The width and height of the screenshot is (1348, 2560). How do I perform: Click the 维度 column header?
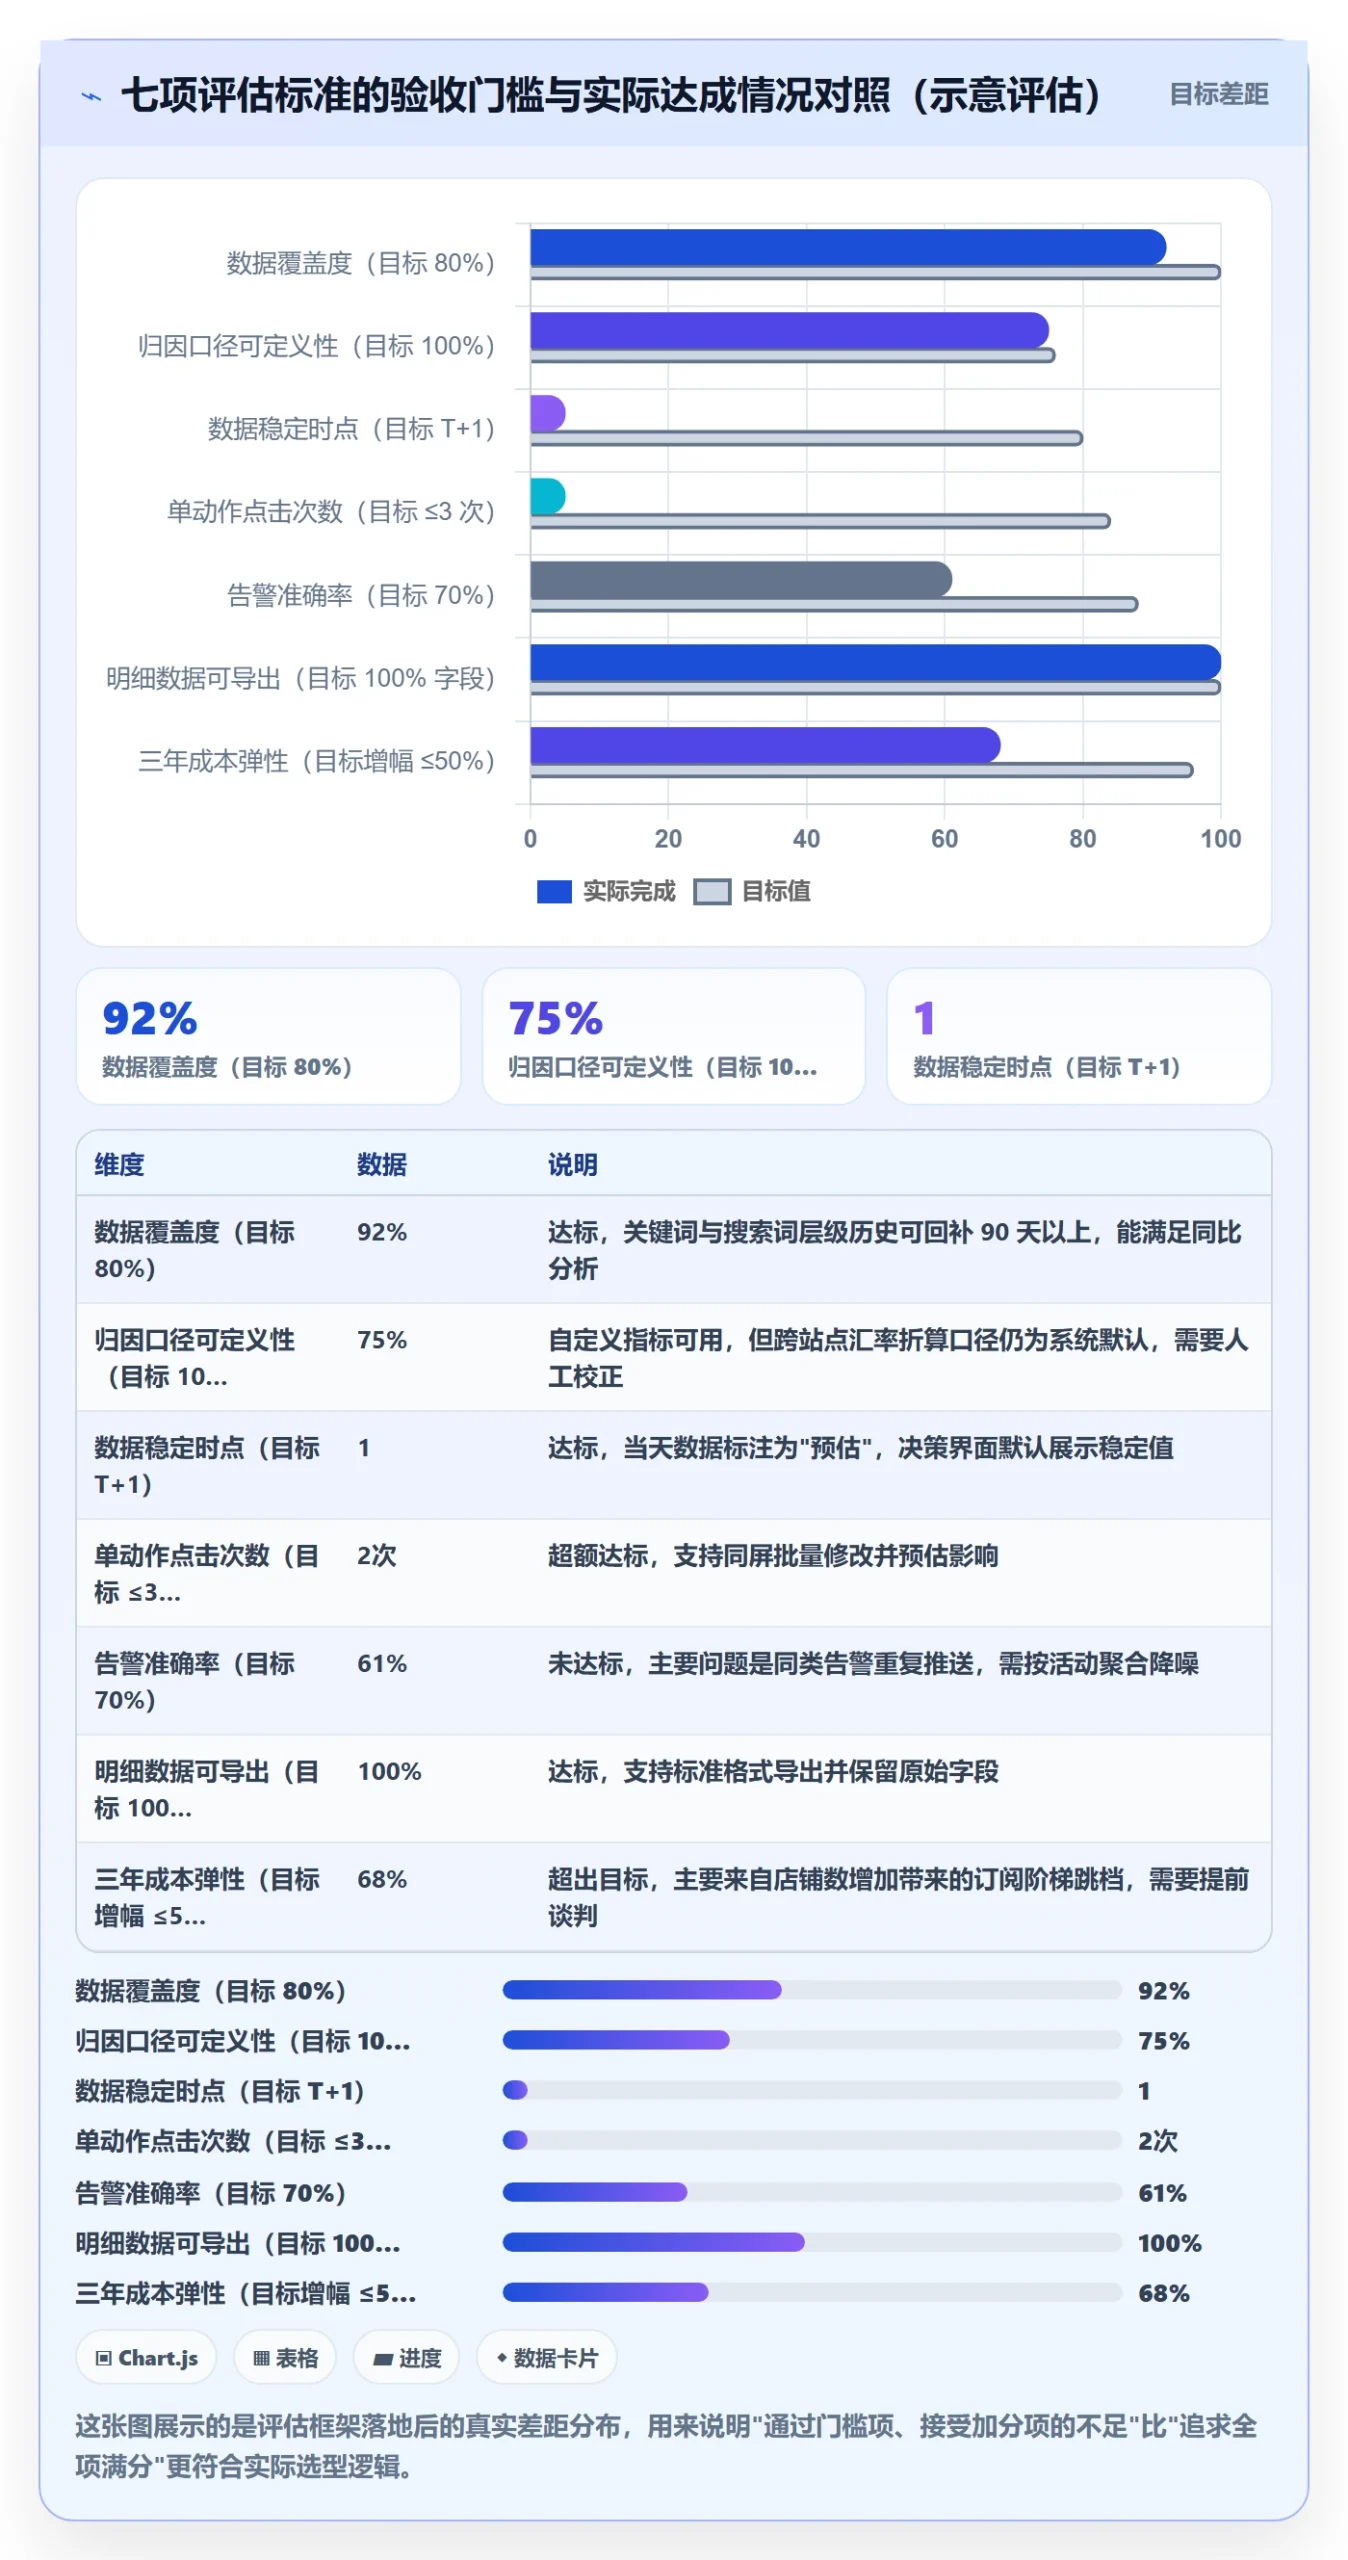(119, 1164)
